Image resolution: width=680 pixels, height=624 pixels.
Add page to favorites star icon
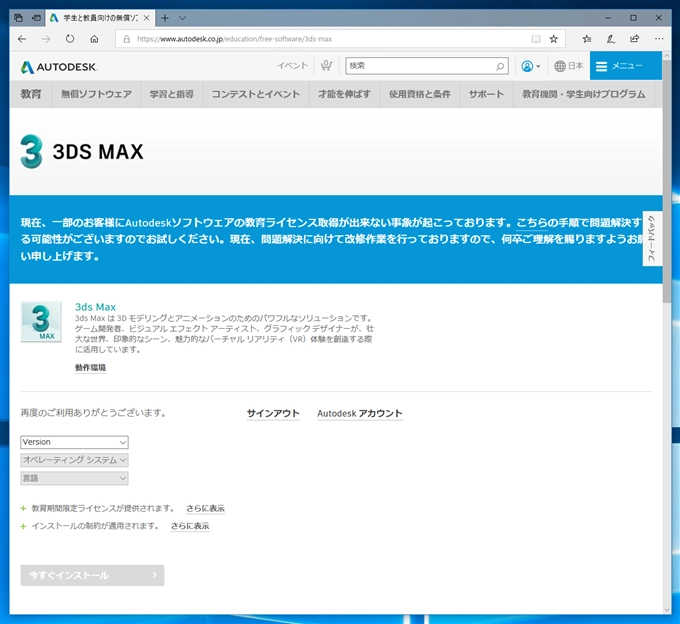553,39
